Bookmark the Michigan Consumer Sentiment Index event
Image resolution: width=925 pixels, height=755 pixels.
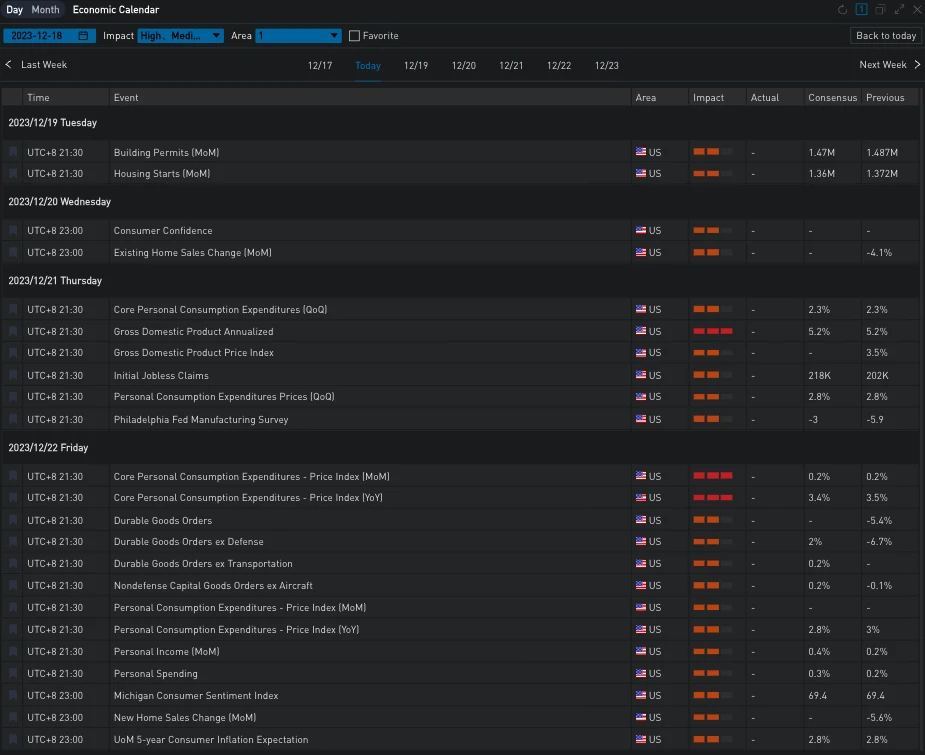tap(13, 696)
